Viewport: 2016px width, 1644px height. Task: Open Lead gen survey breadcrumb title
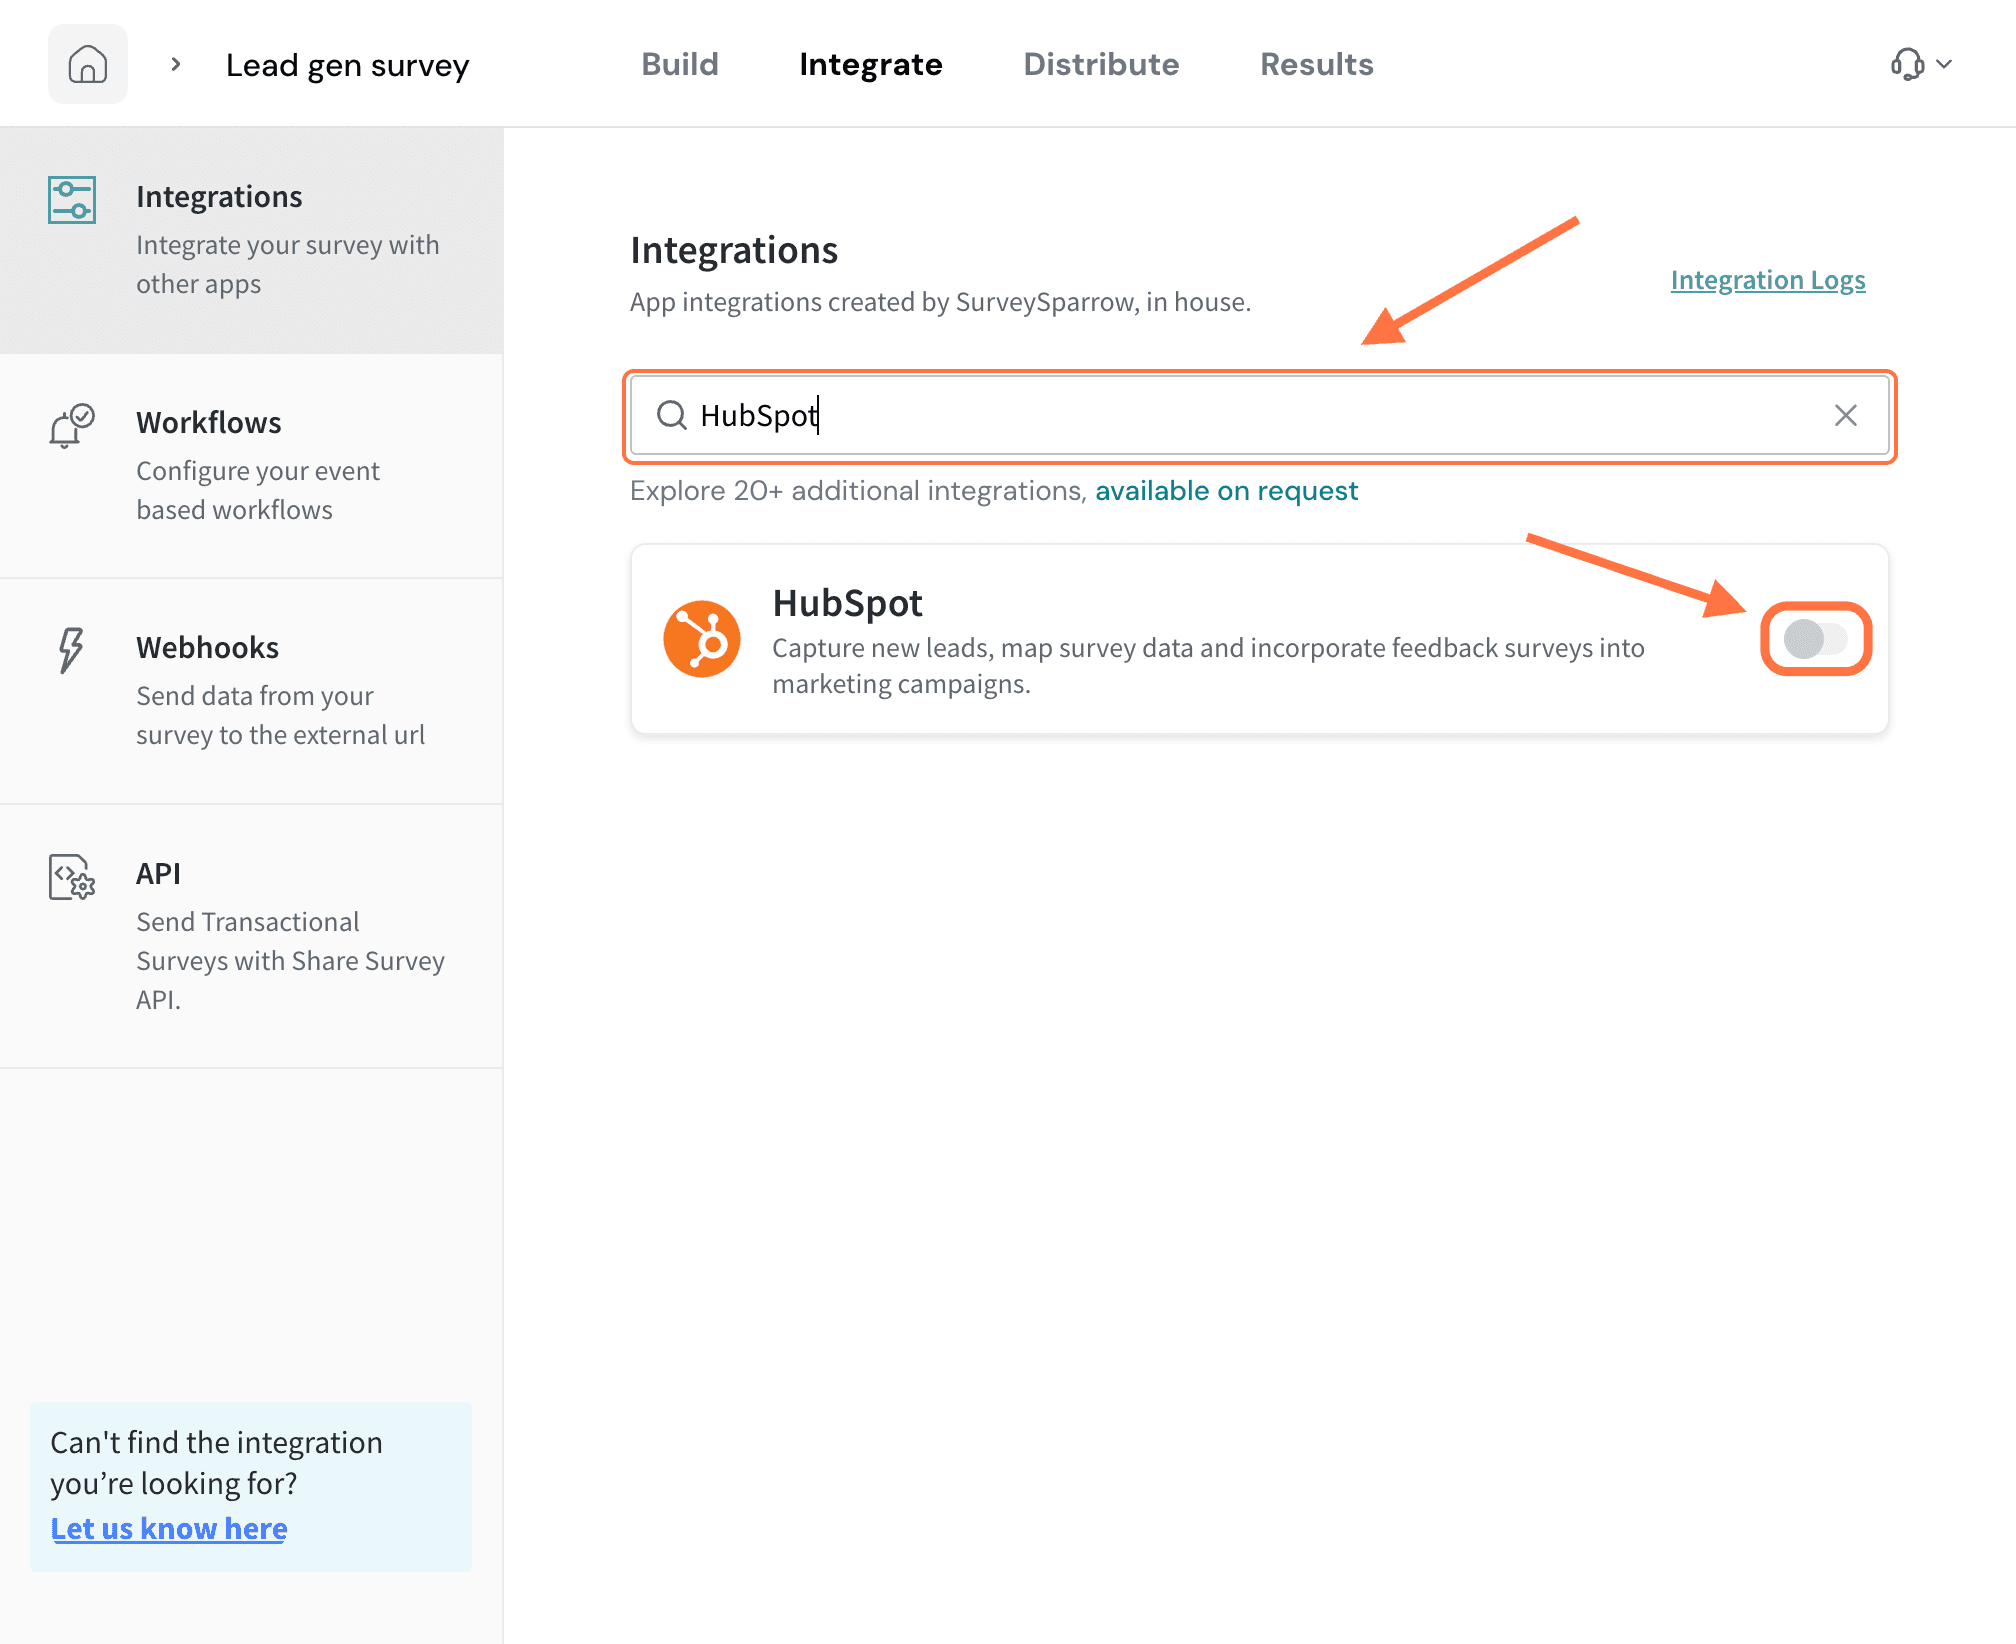click(x=347, y=65)
